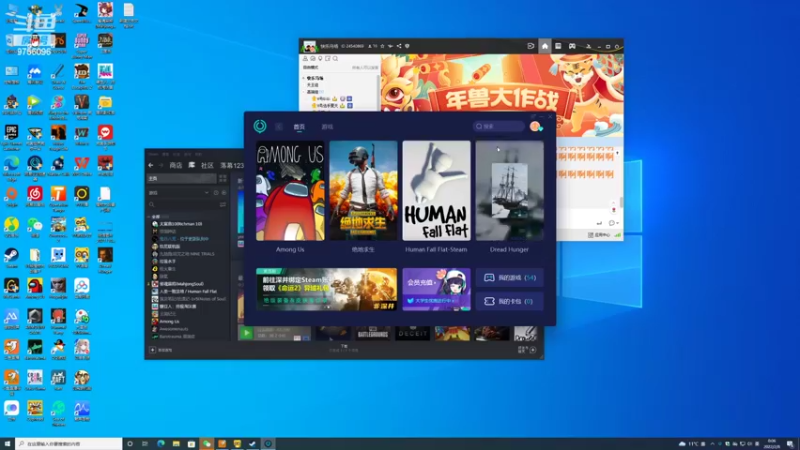
Task: Click the user icon in YY channel panel
Action: (305, 59)
